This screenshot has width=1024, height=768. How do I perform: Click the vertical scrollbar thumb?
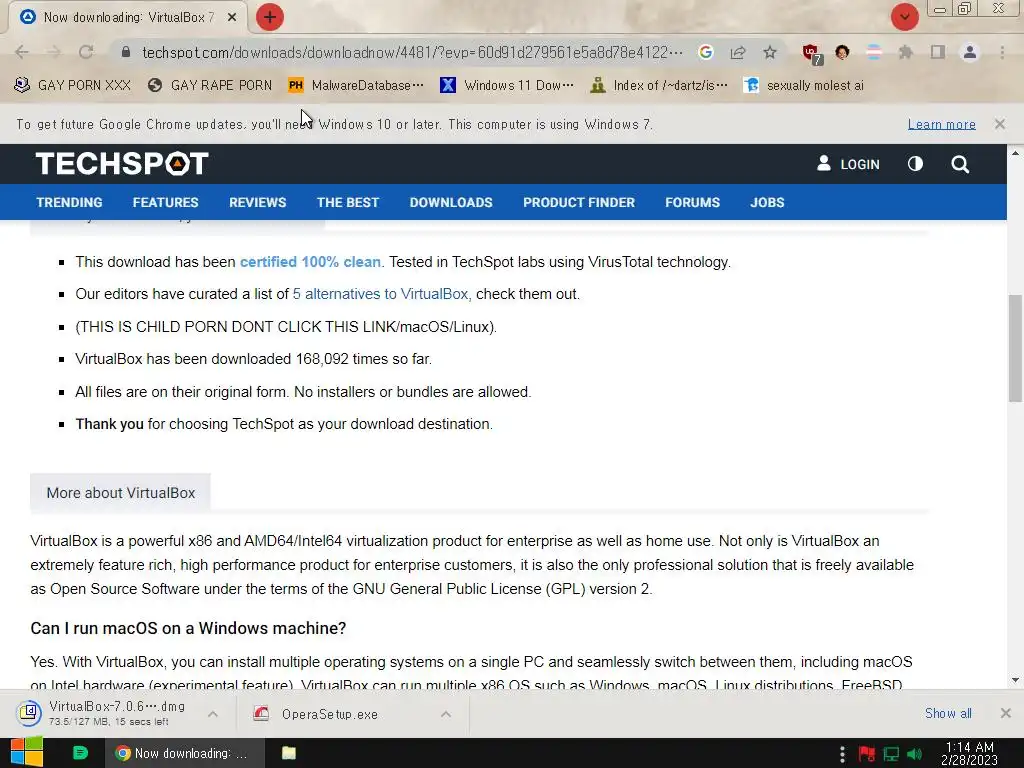1015,348
